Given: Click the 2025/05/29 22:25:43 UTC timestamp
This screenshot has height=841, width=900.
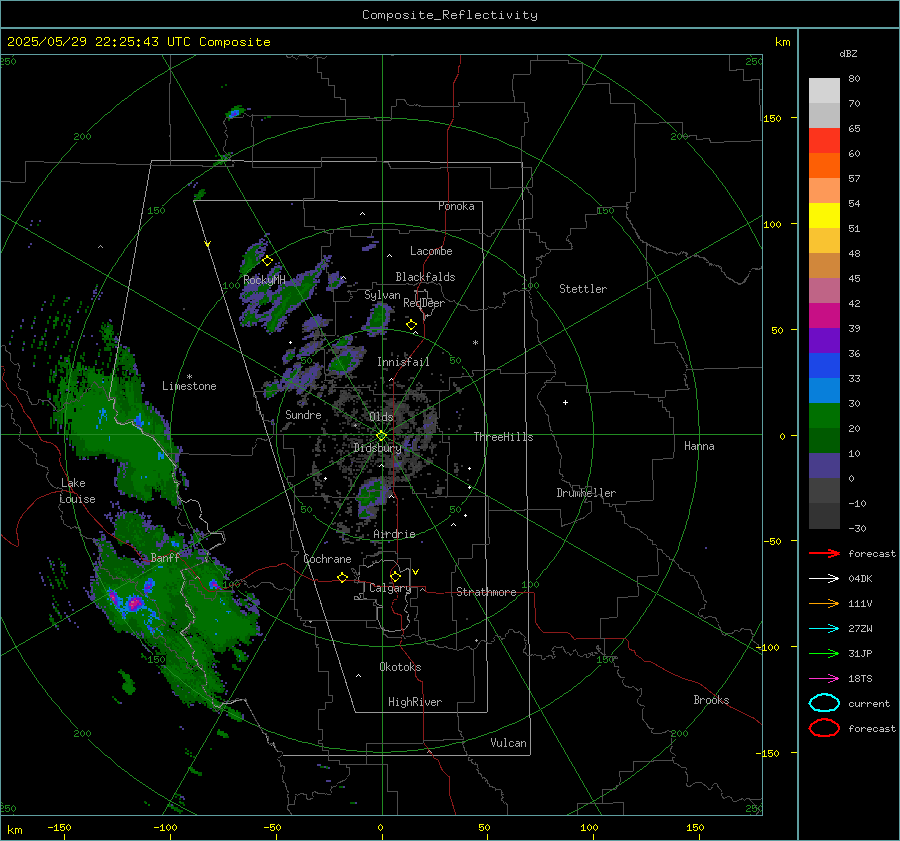Looking at the screenshot, I should 138,42.
